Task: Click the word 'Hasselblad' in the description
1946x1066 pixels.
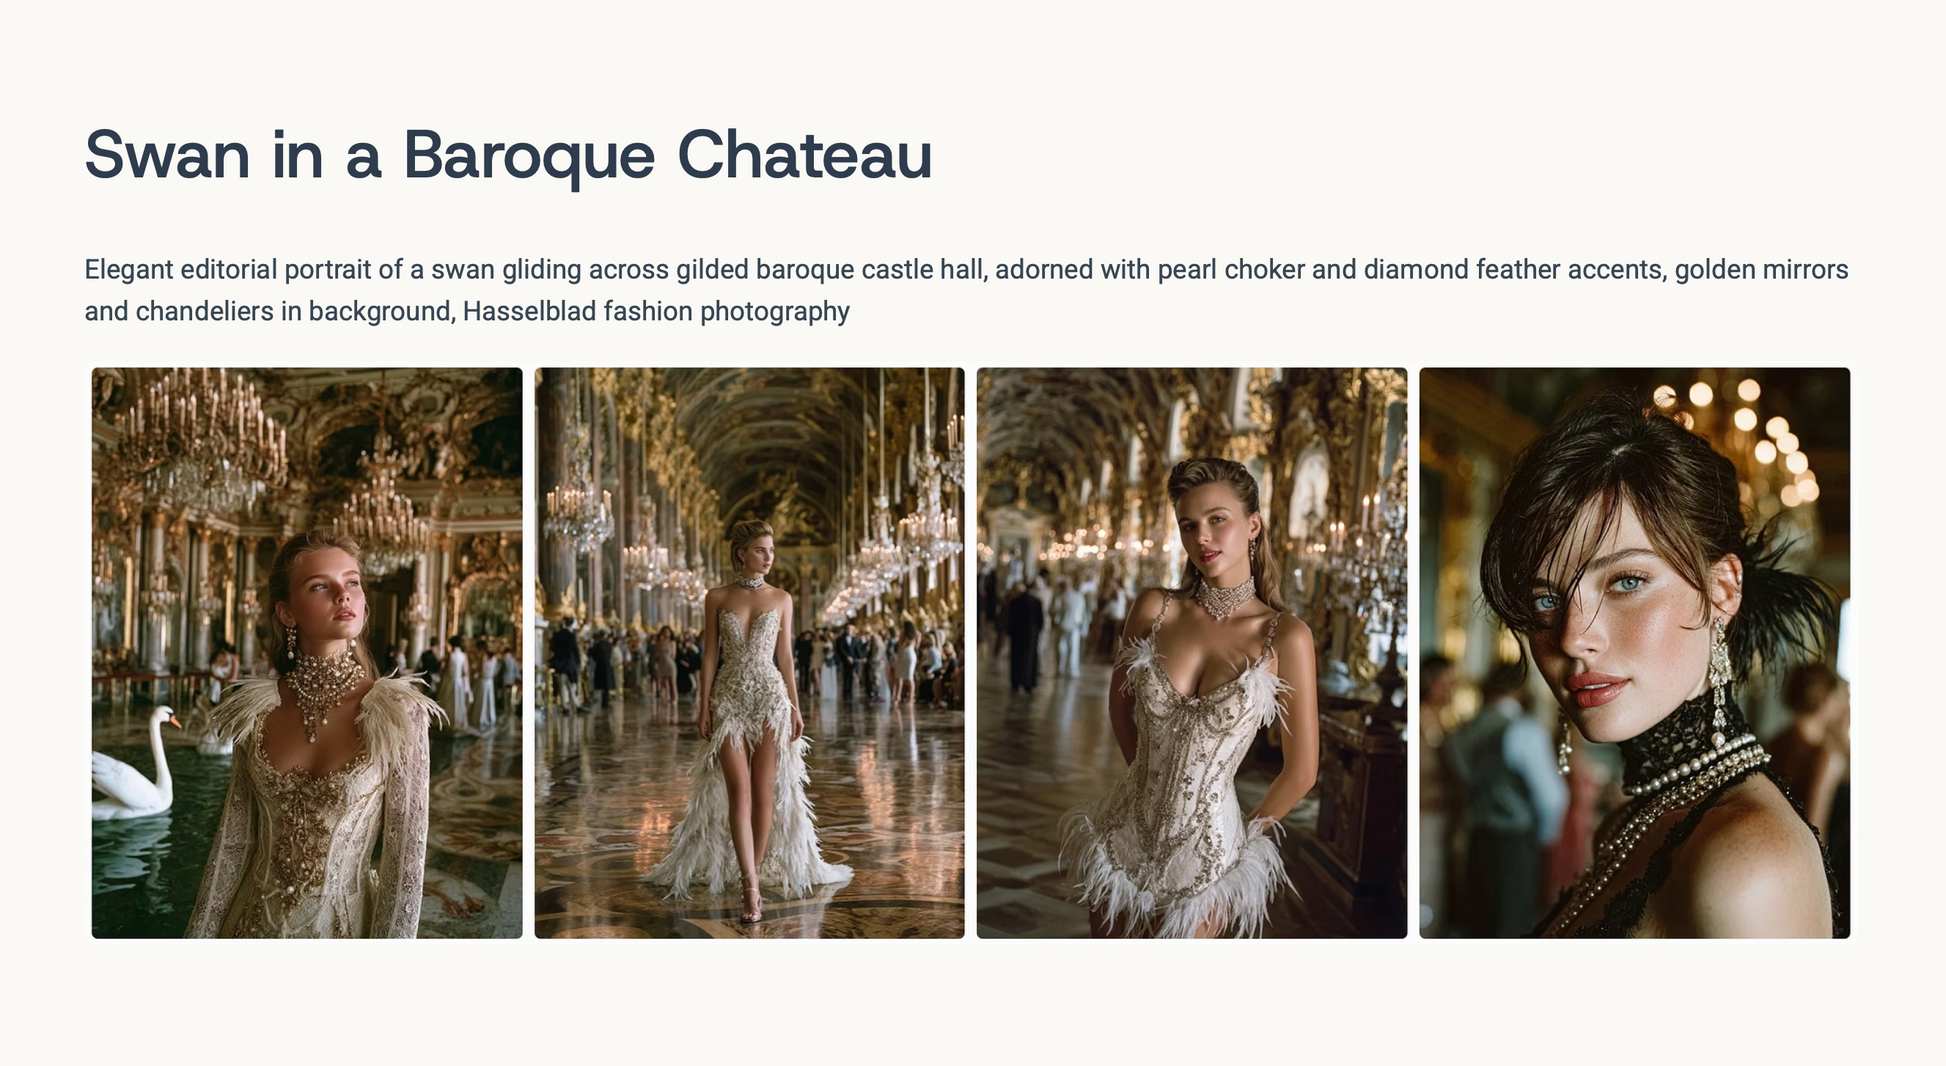Action: coord(529,312)
